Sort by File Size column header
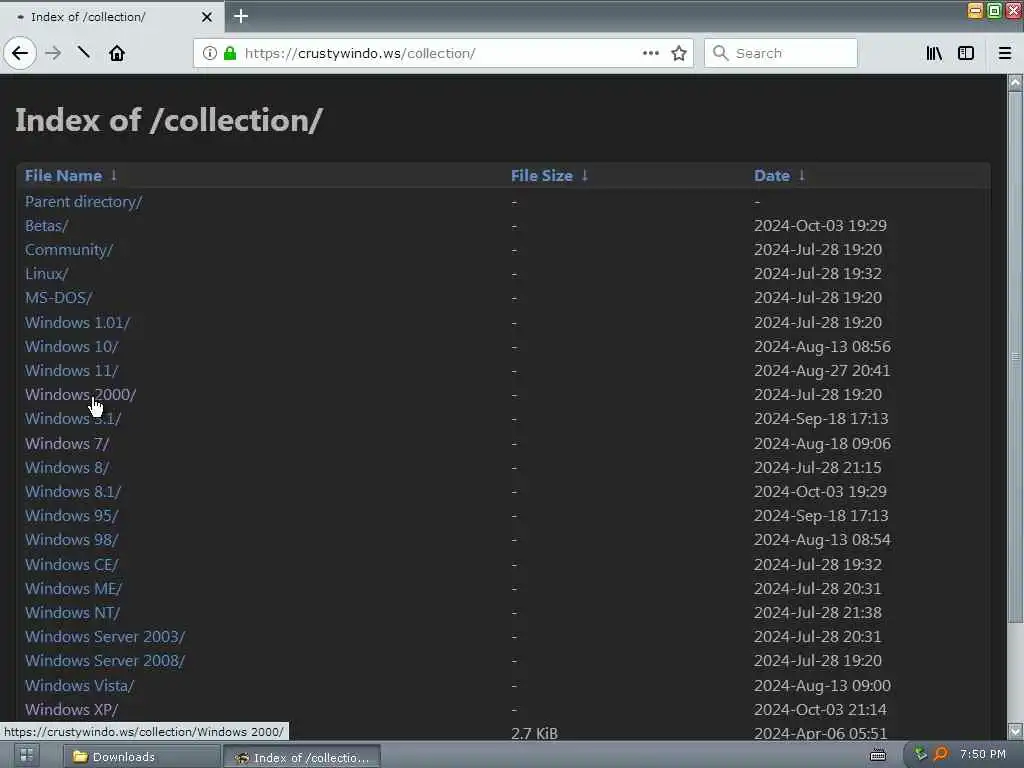The image size is (1024, 768). [541, 176]
